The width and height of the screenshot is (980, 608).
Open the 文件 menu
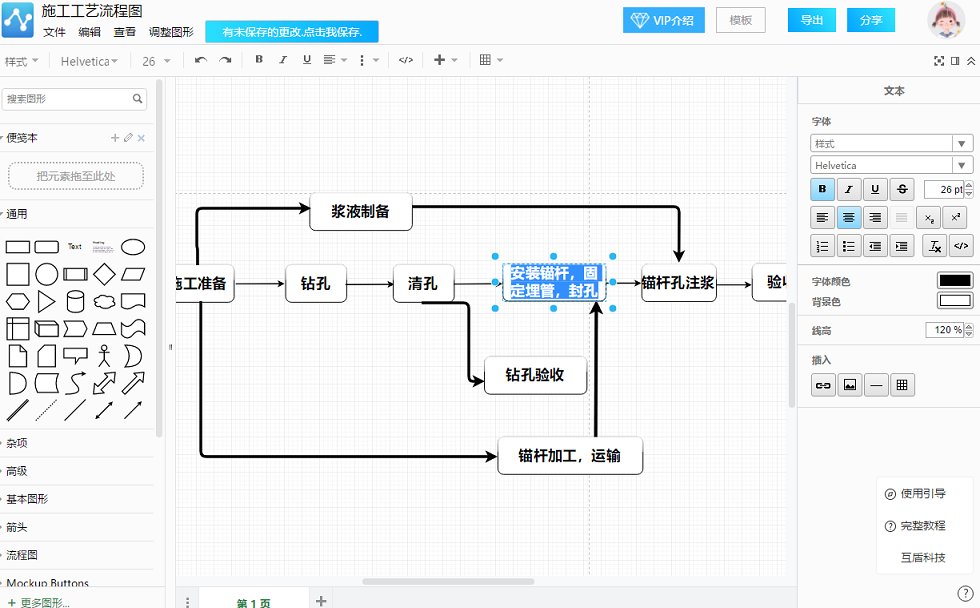(55, 34)
